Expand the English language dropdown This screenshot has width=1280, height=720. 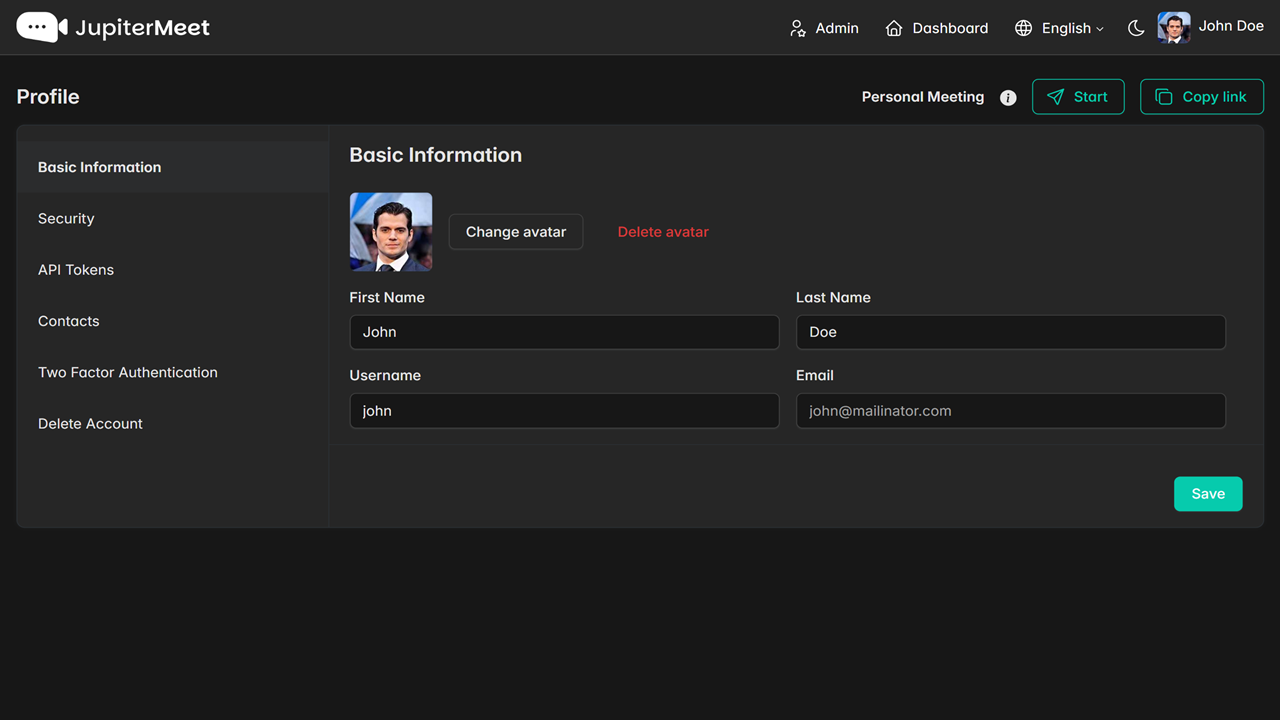point(1073,28)
